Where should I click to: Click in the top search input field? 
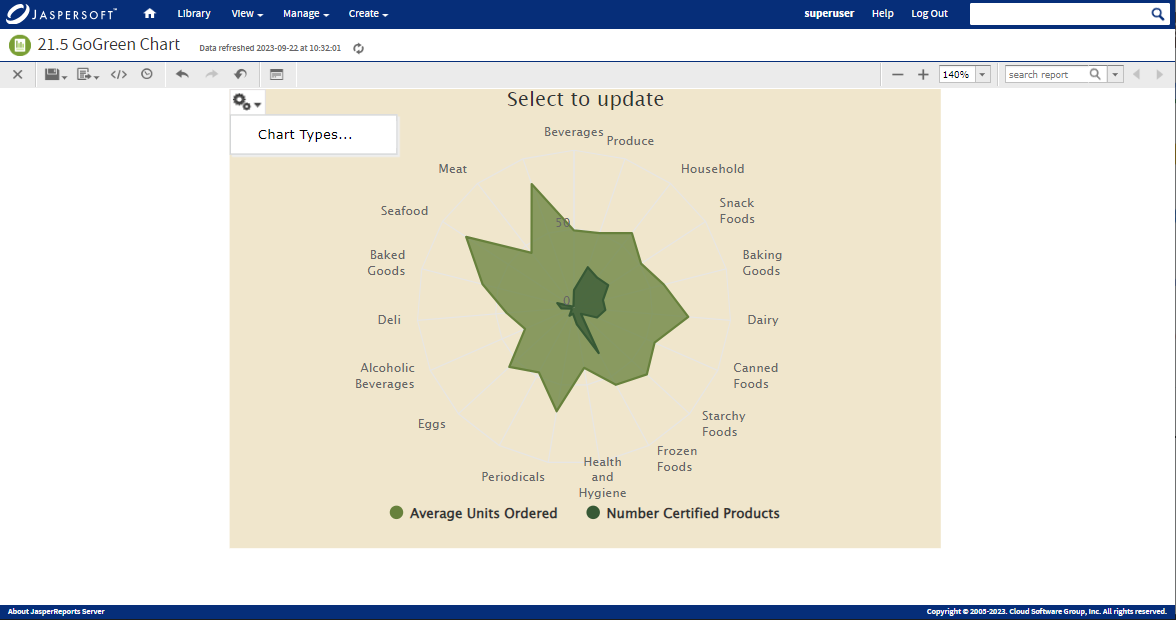click(x=1059, y=13)
